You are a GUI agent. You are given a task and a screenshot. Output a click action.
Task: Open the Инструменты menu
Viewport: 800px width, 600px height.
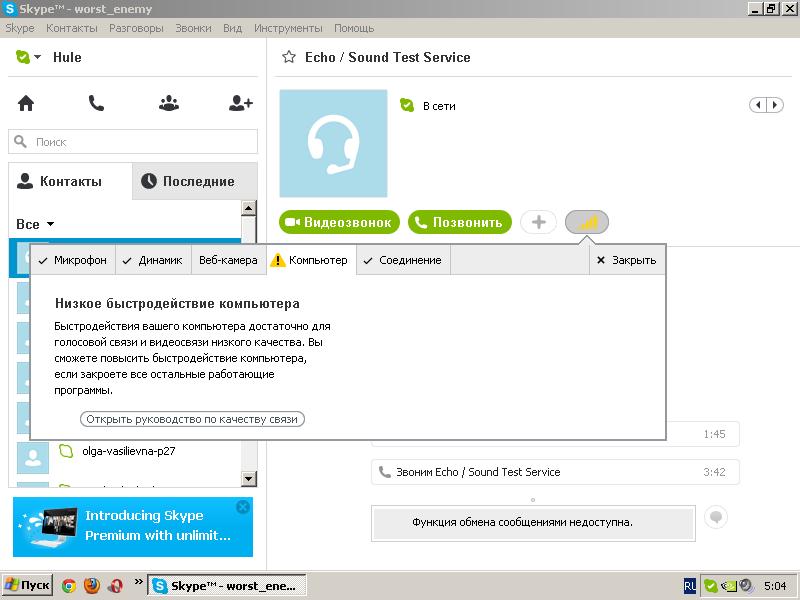pos(288,28)
